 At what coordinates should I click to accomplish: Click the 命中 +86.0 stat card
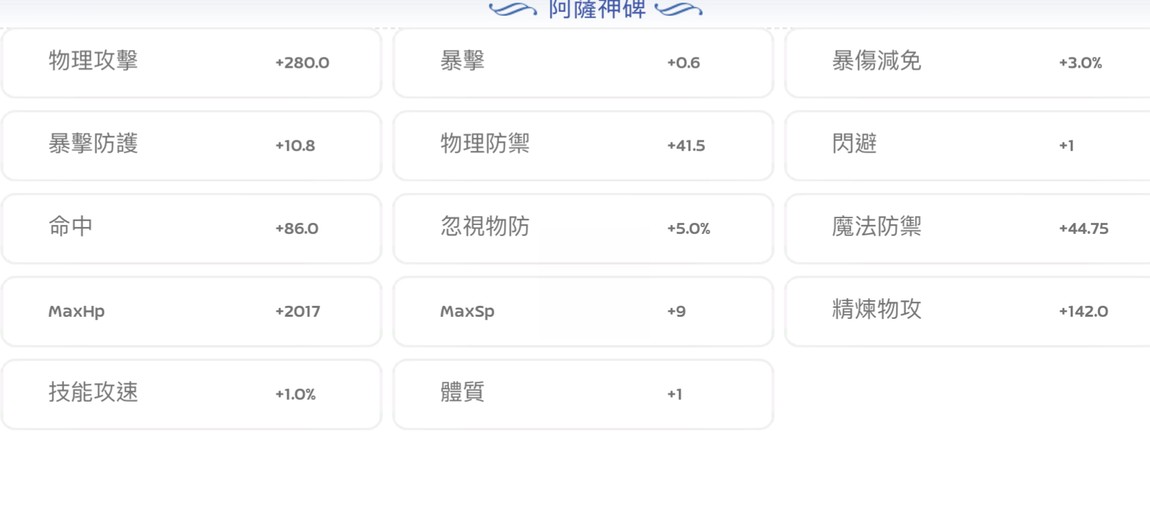[x=191, y=228]
